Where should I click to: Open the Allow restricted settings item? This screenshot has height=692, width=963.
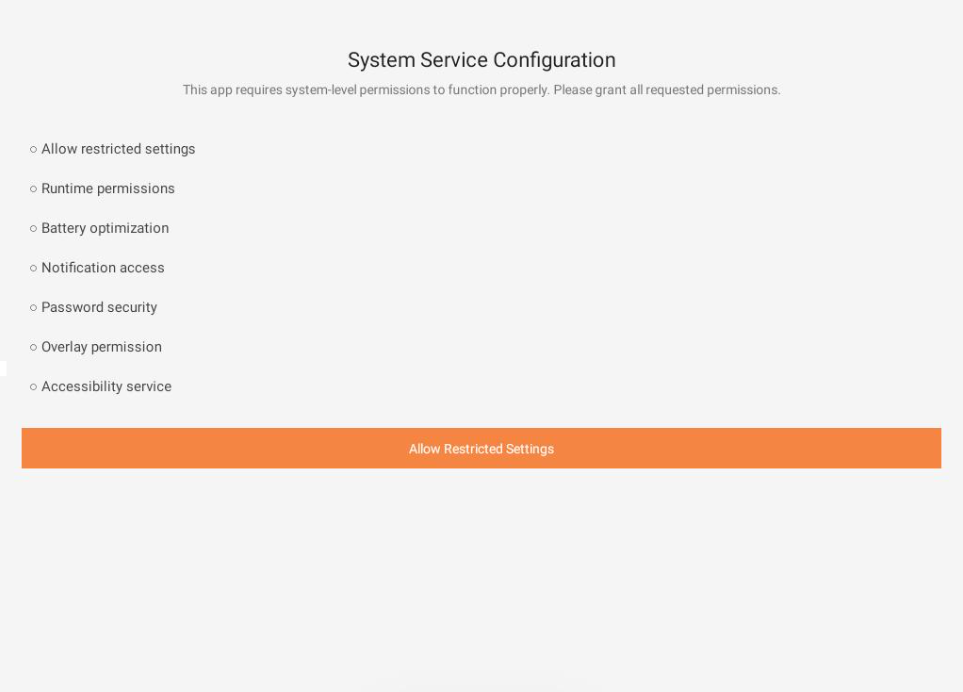[117, 149]
